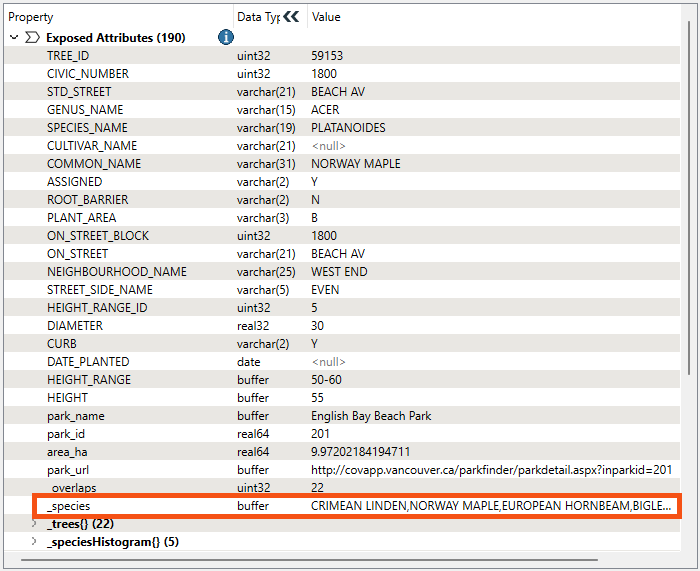Select the HEIGHT_RANGE attribute row

click(88, 380)
